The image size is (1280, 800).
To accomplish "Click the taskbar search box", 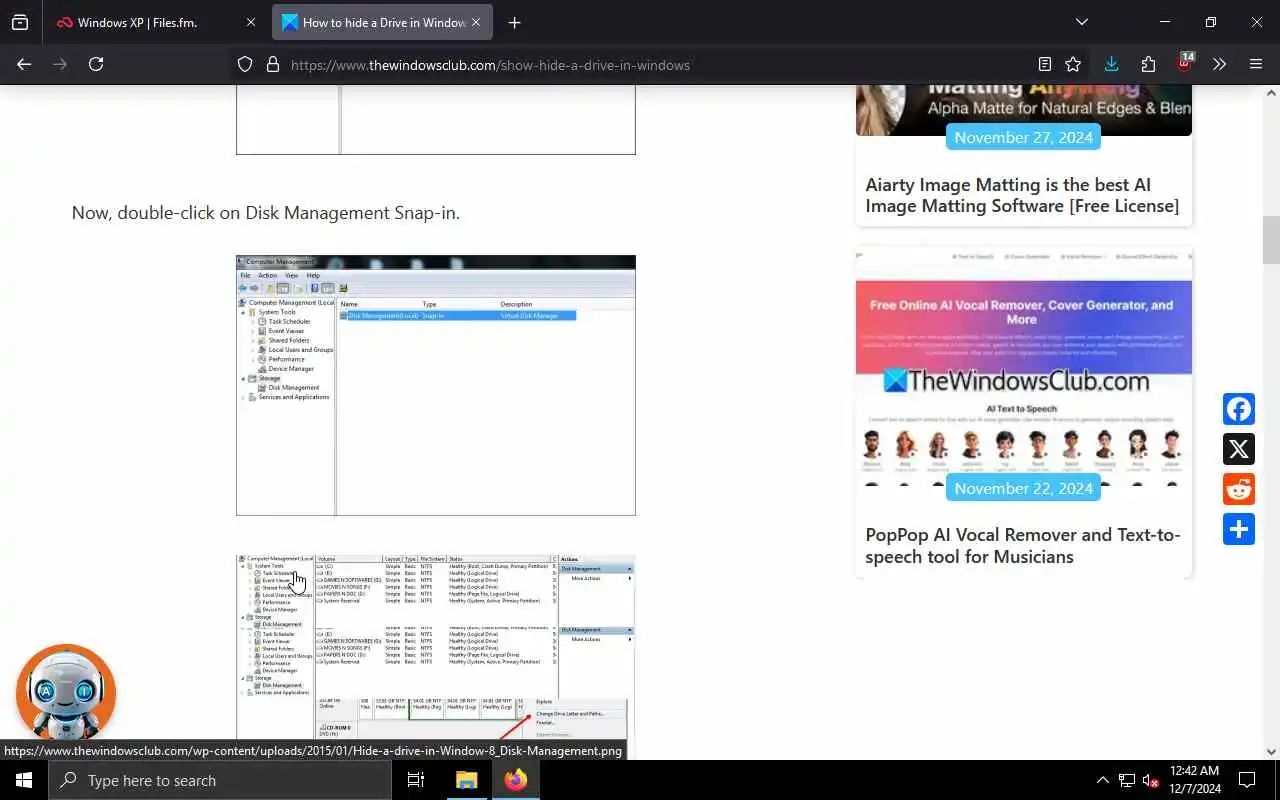I will (x=220, y=780).
